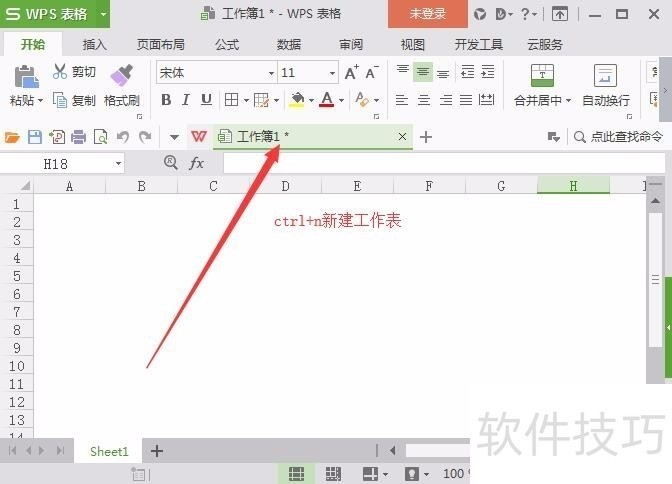Open the 视图 tab

pyautogui.click(x=413, y=45)
